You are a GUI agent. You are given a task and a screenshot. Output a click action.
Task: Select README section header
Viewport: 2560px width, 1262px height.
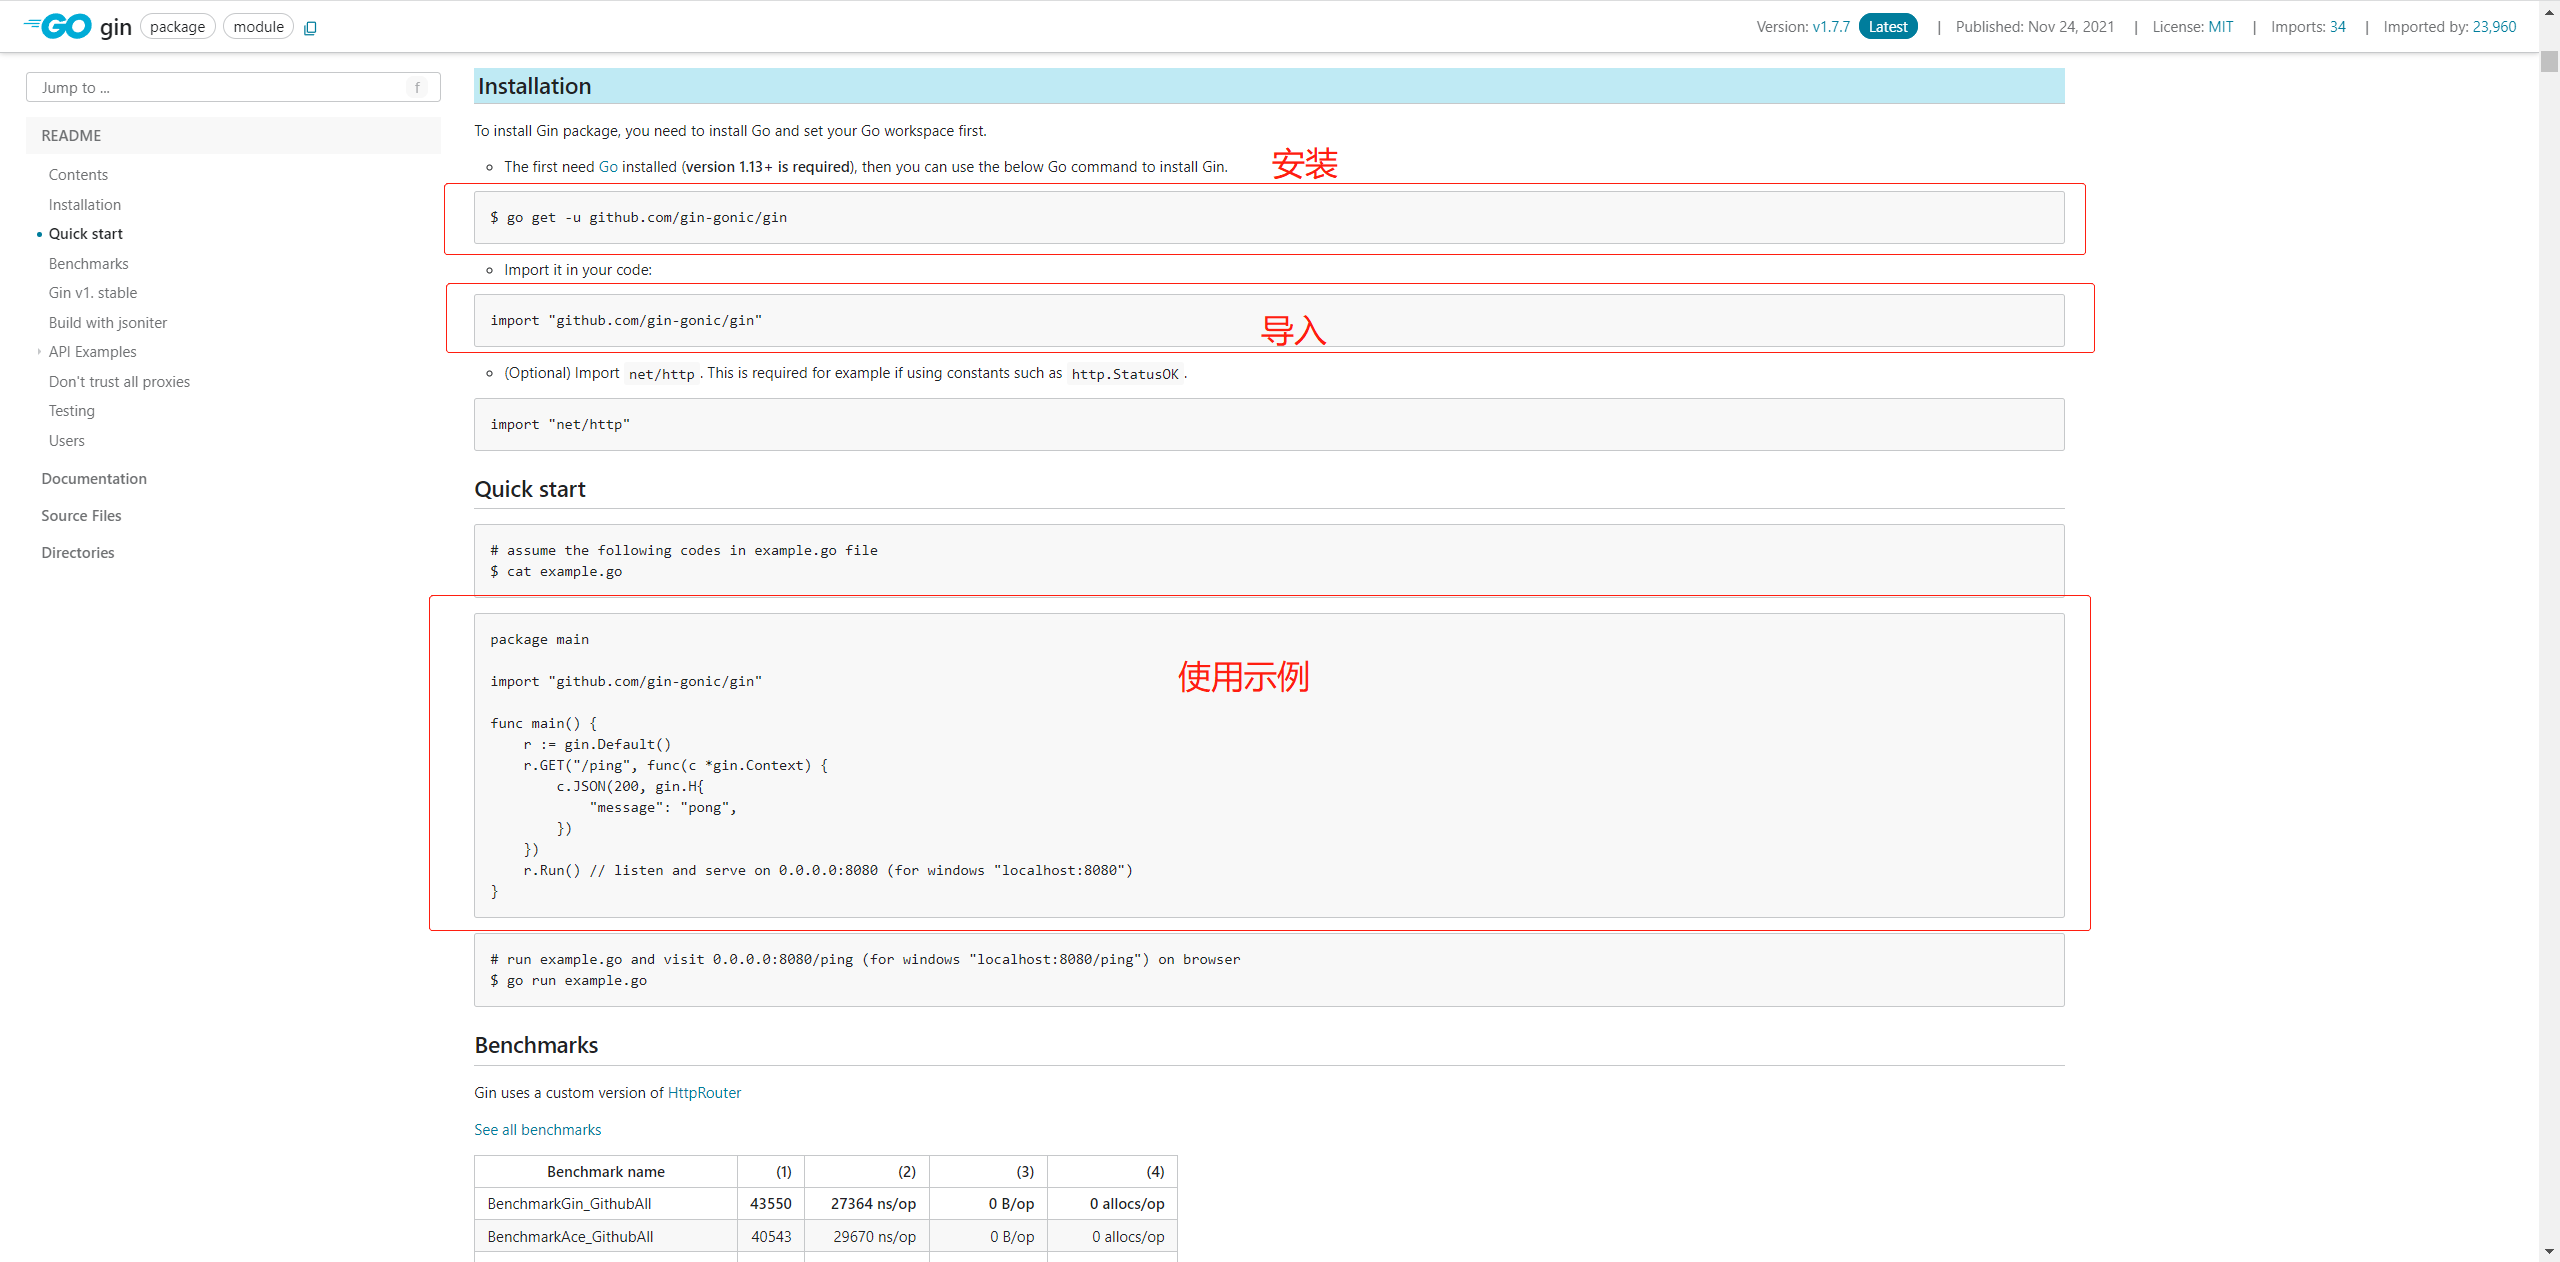[x=71, y=136]
